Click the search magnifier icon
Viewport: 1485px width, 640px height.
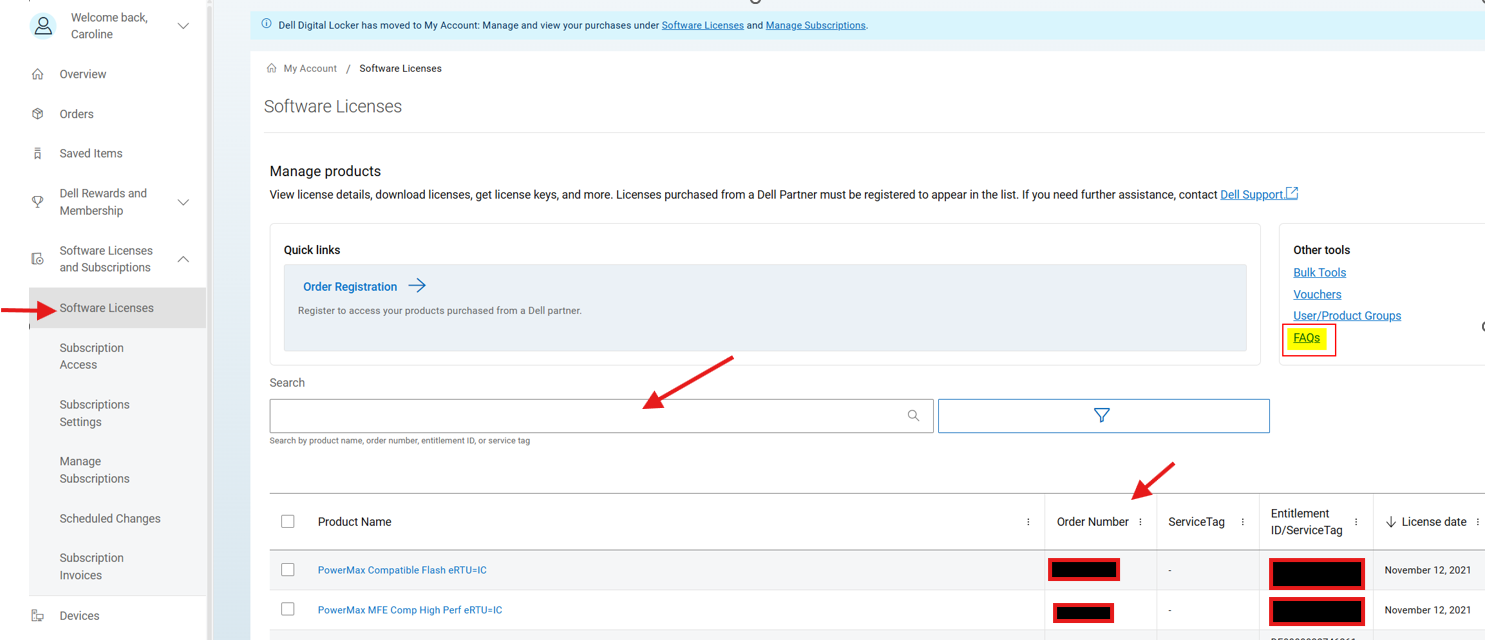click(913, 415)
